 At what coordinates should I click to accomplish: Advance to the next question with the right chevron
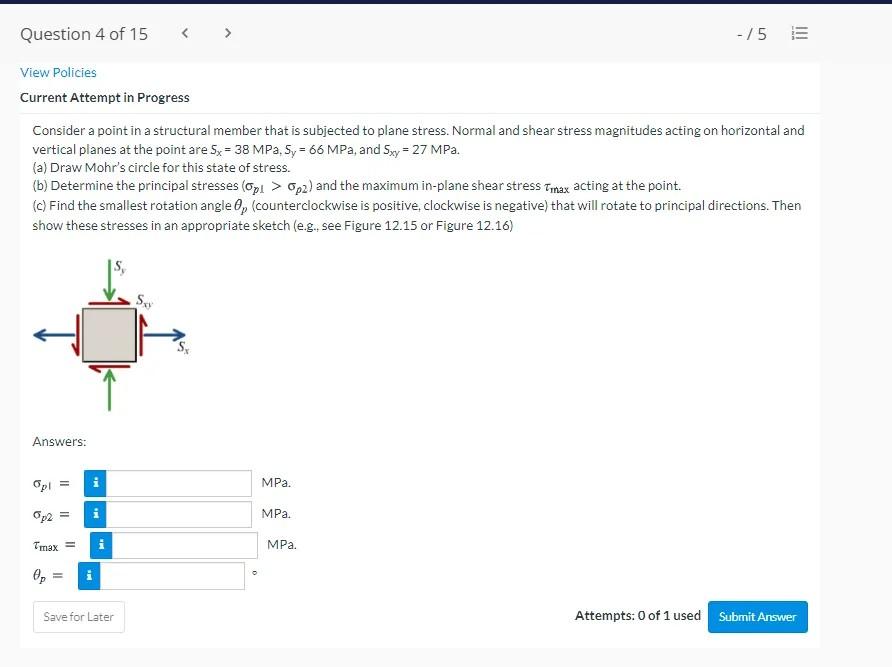[x=228, y=32]
